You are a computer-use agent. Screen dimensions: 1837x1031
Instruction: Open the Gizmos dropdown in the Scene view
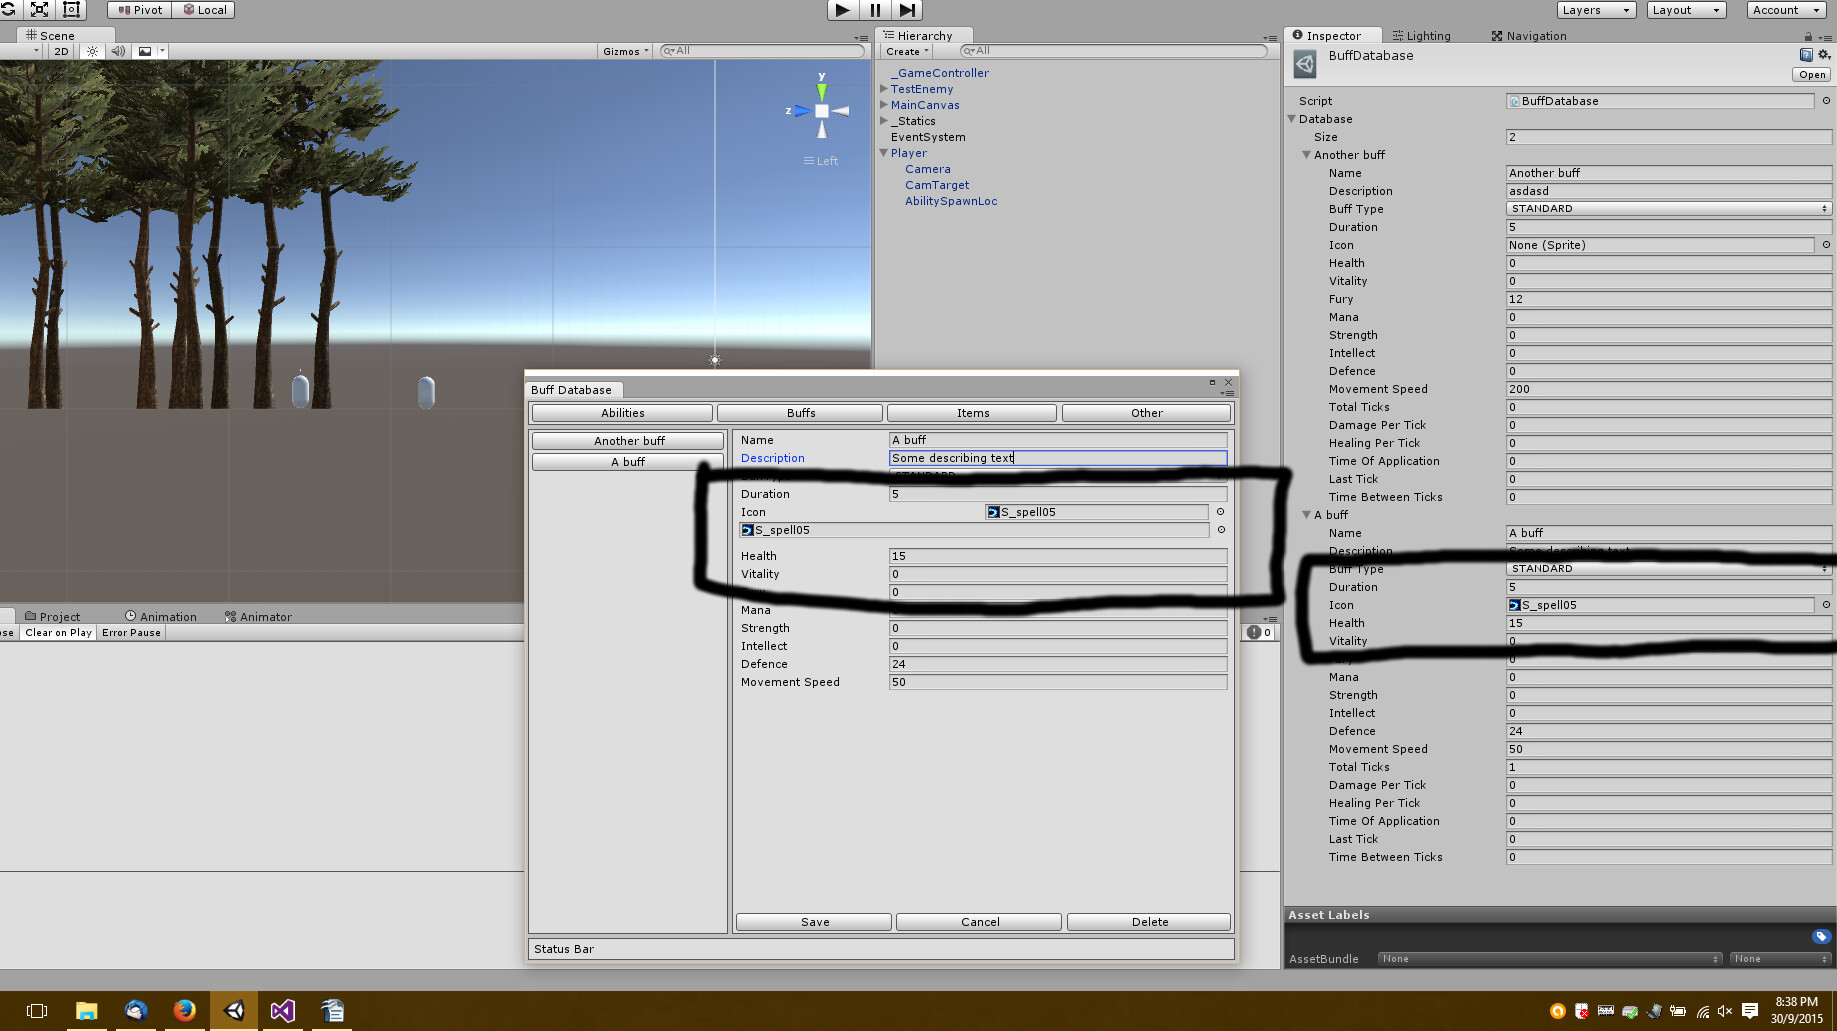(x=624, y=51)
